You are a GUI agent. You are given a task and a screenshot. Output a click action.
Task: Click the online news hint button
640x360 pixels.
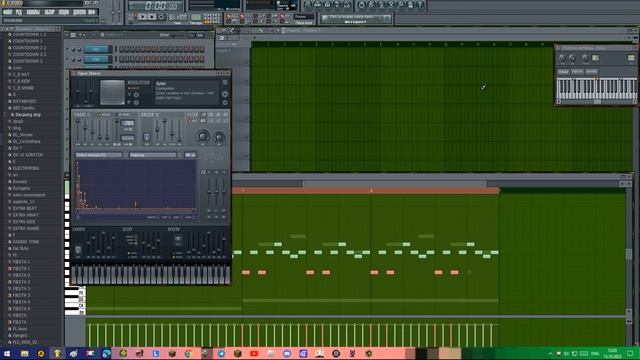pyautogui.click(x=356, y=19)
